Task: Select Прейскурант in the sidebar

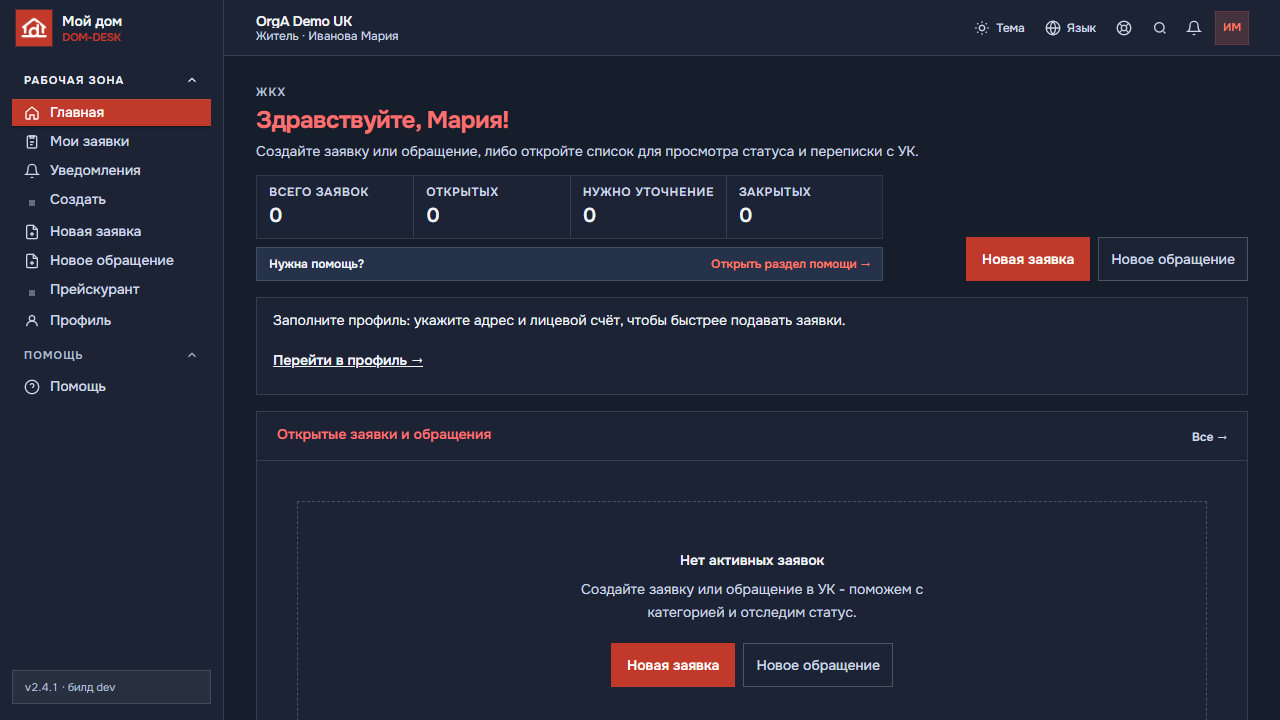Action: 111,290
